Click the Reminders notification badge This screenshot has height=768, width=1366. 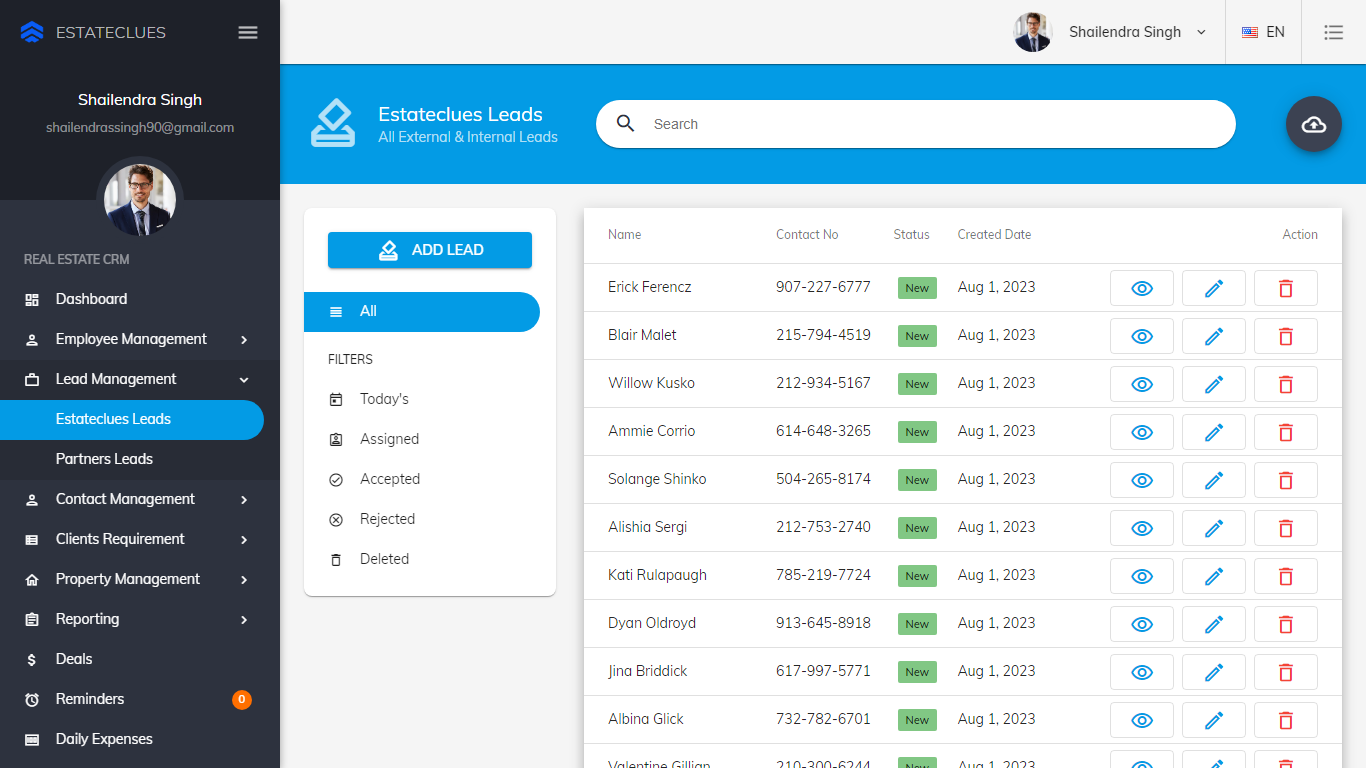coord(241,699)
